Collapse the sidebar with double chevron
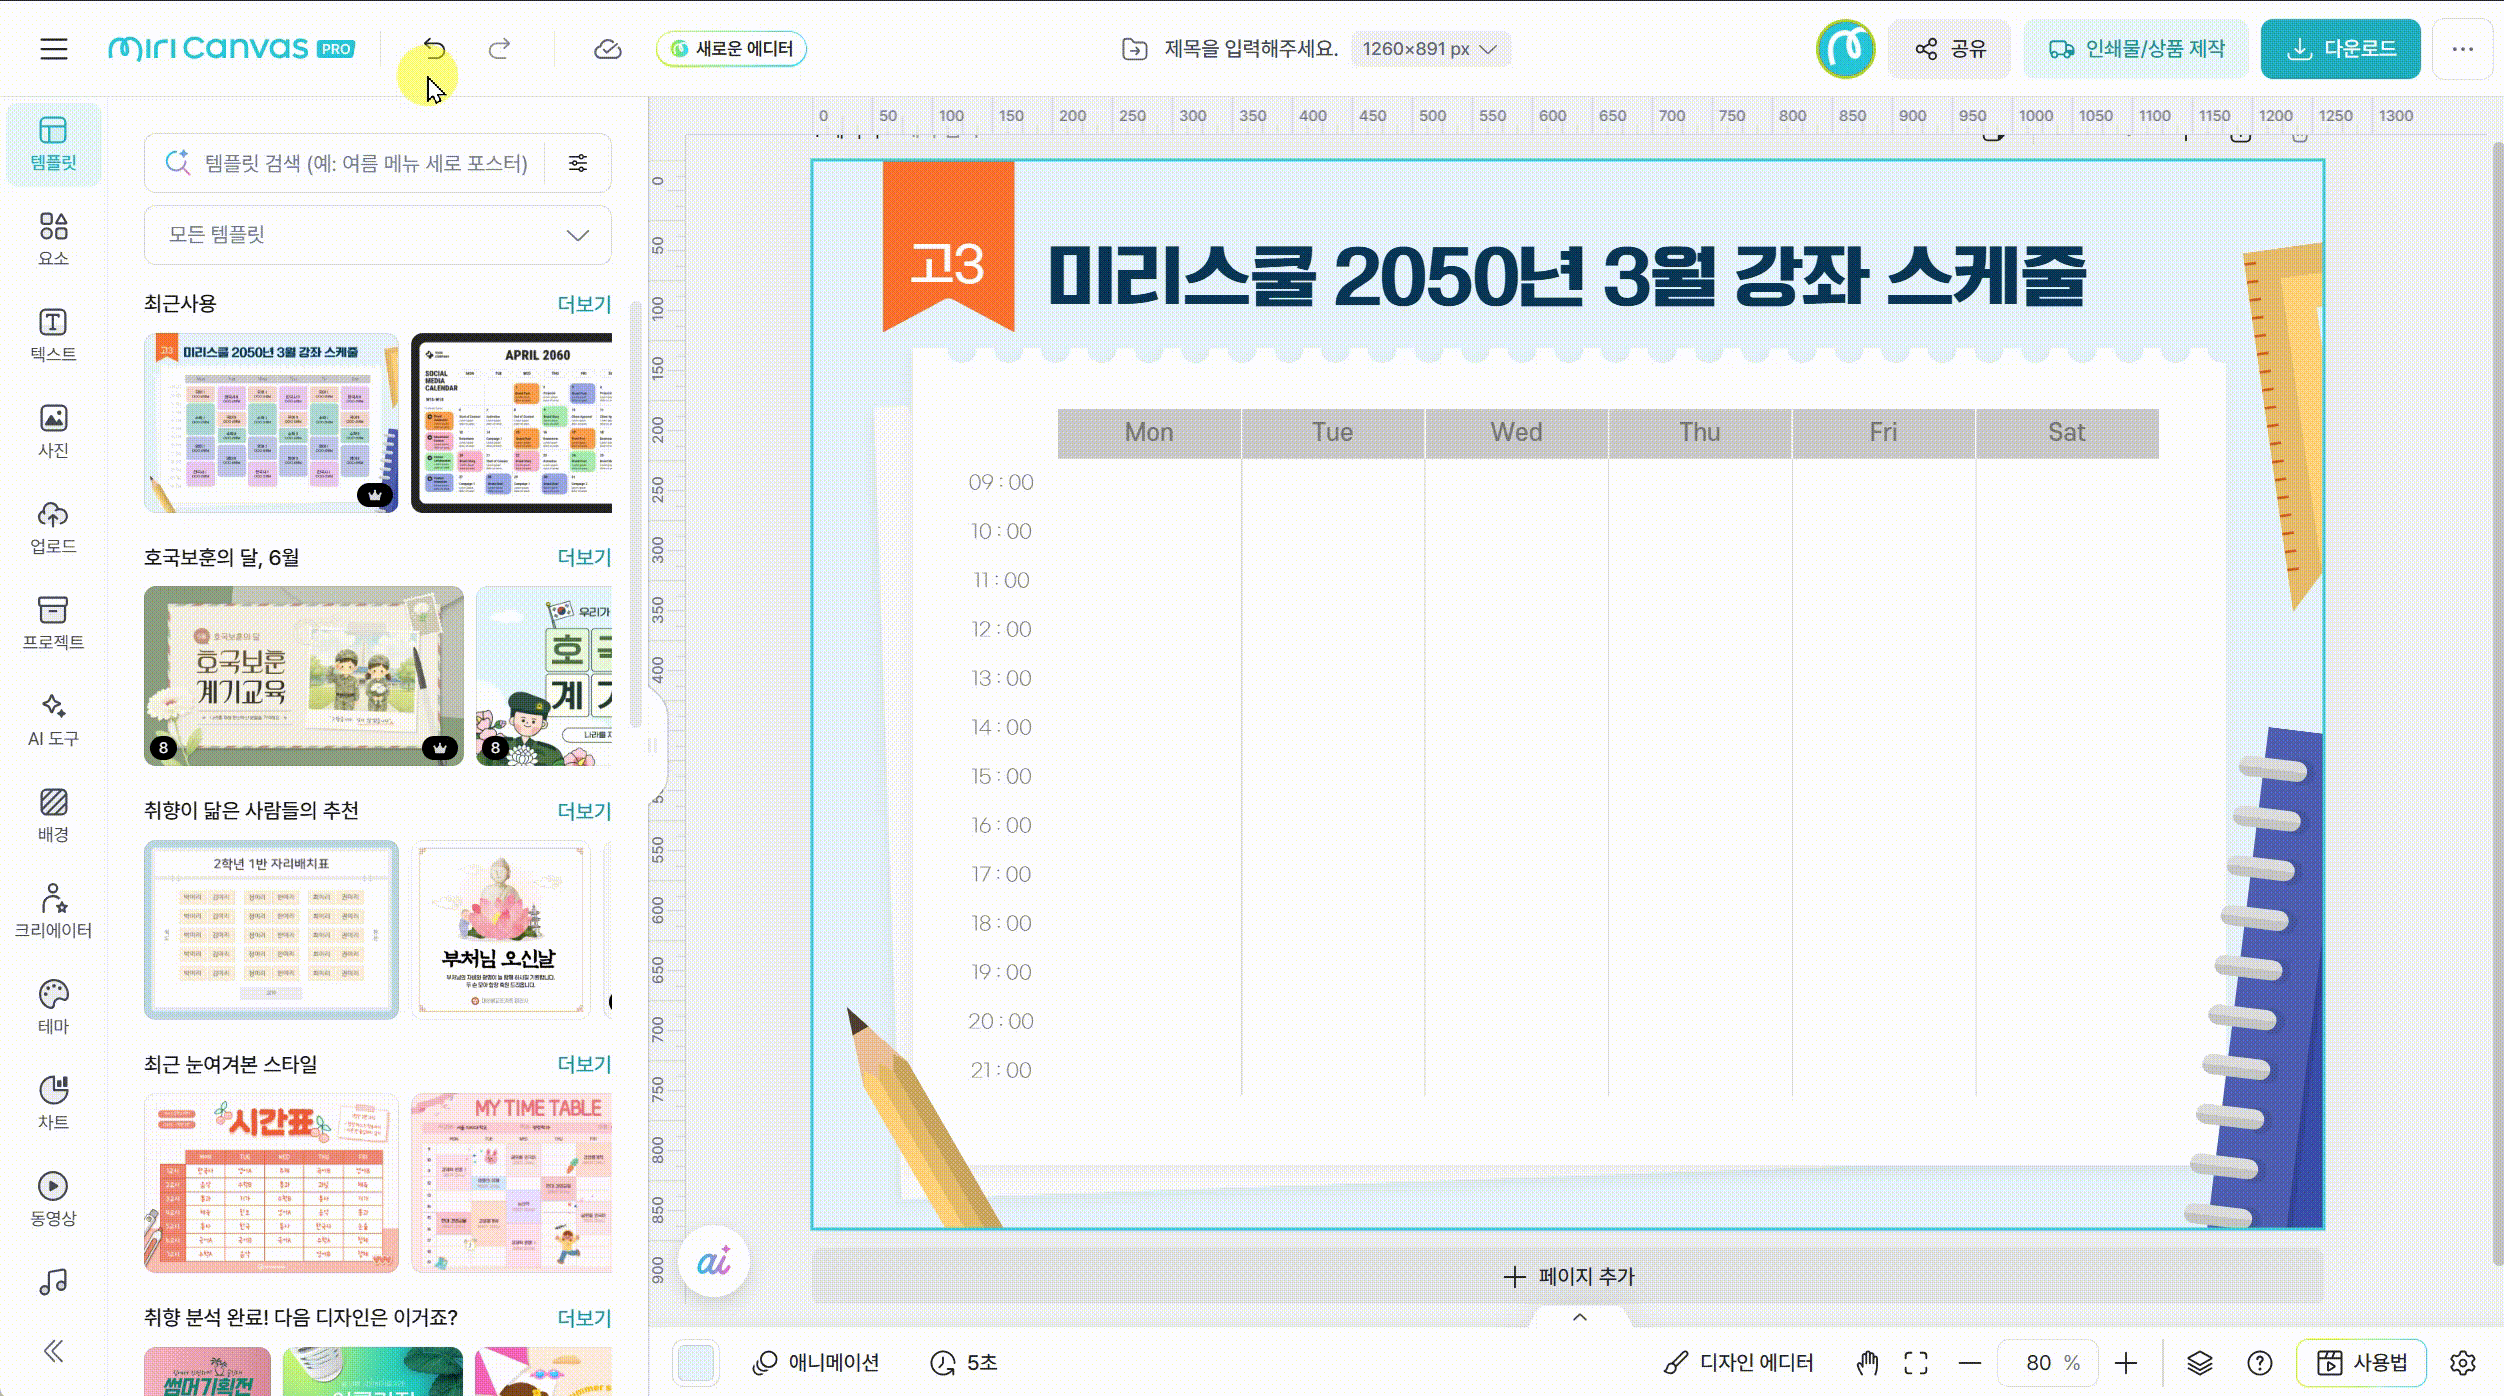This screenshot has height=1396, width=2504. (53, 1352)
